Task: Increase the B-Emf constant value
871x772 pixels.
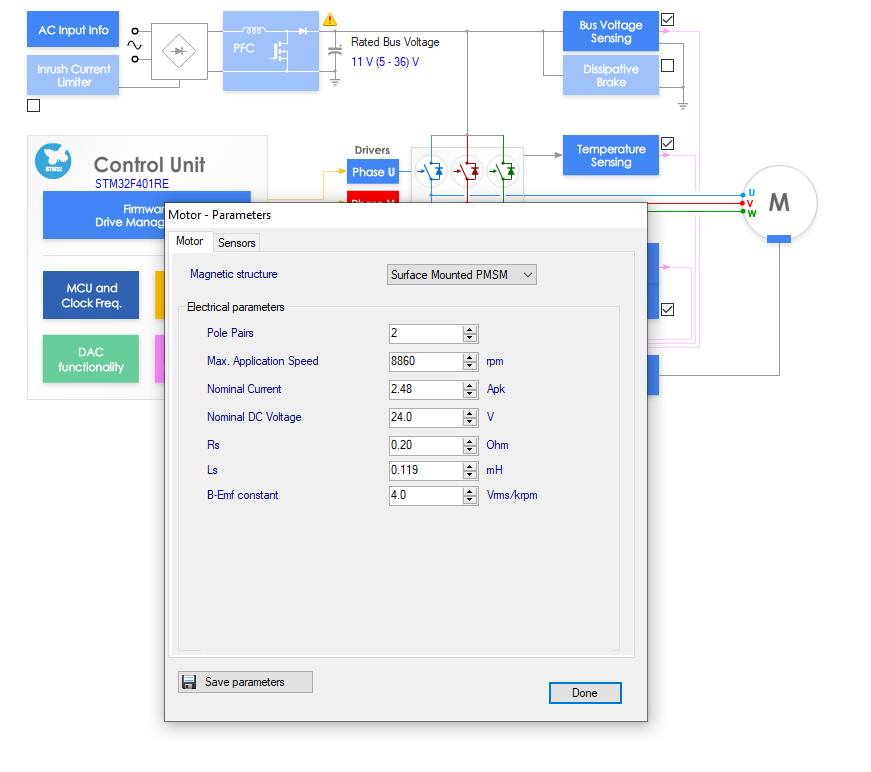Action: [470, 491]
